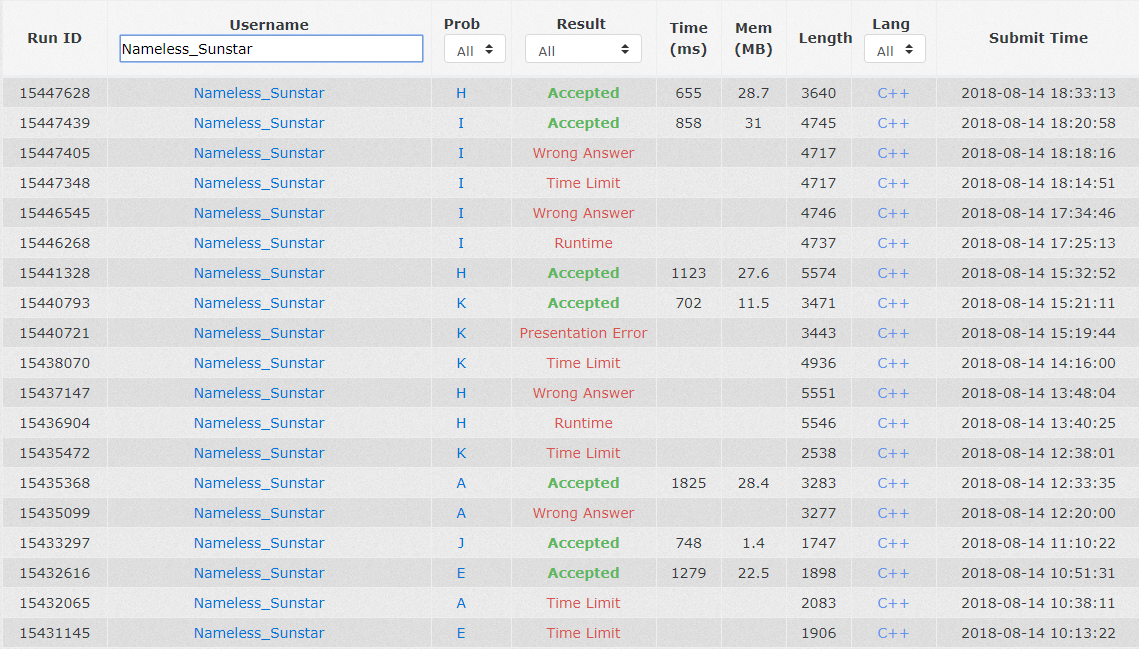Click Nameless_Sunstar username in run 15441328 row
Image resolution: width=1139 pixels, height=649 pixels.
click(x=259, y=273)
